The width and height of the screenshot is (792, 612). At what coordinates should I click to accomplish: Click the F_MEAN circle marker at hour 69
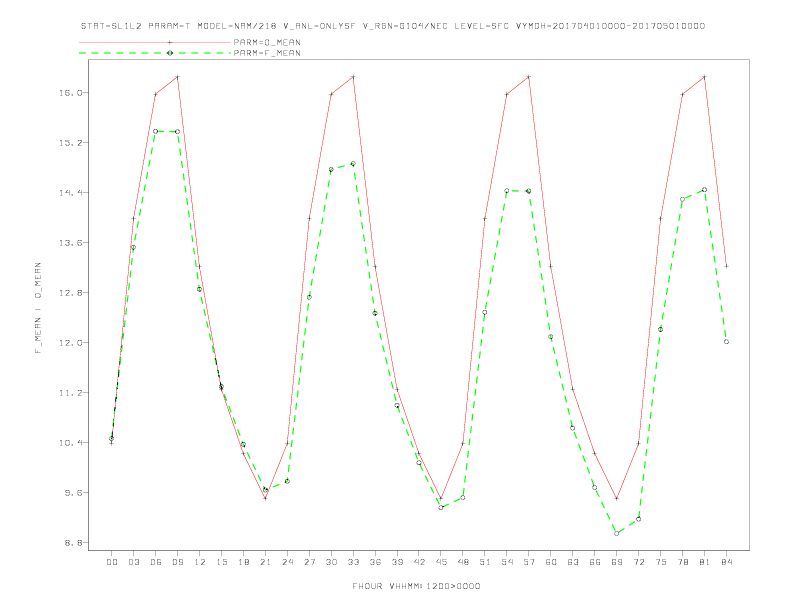click(x=617, y=533)
